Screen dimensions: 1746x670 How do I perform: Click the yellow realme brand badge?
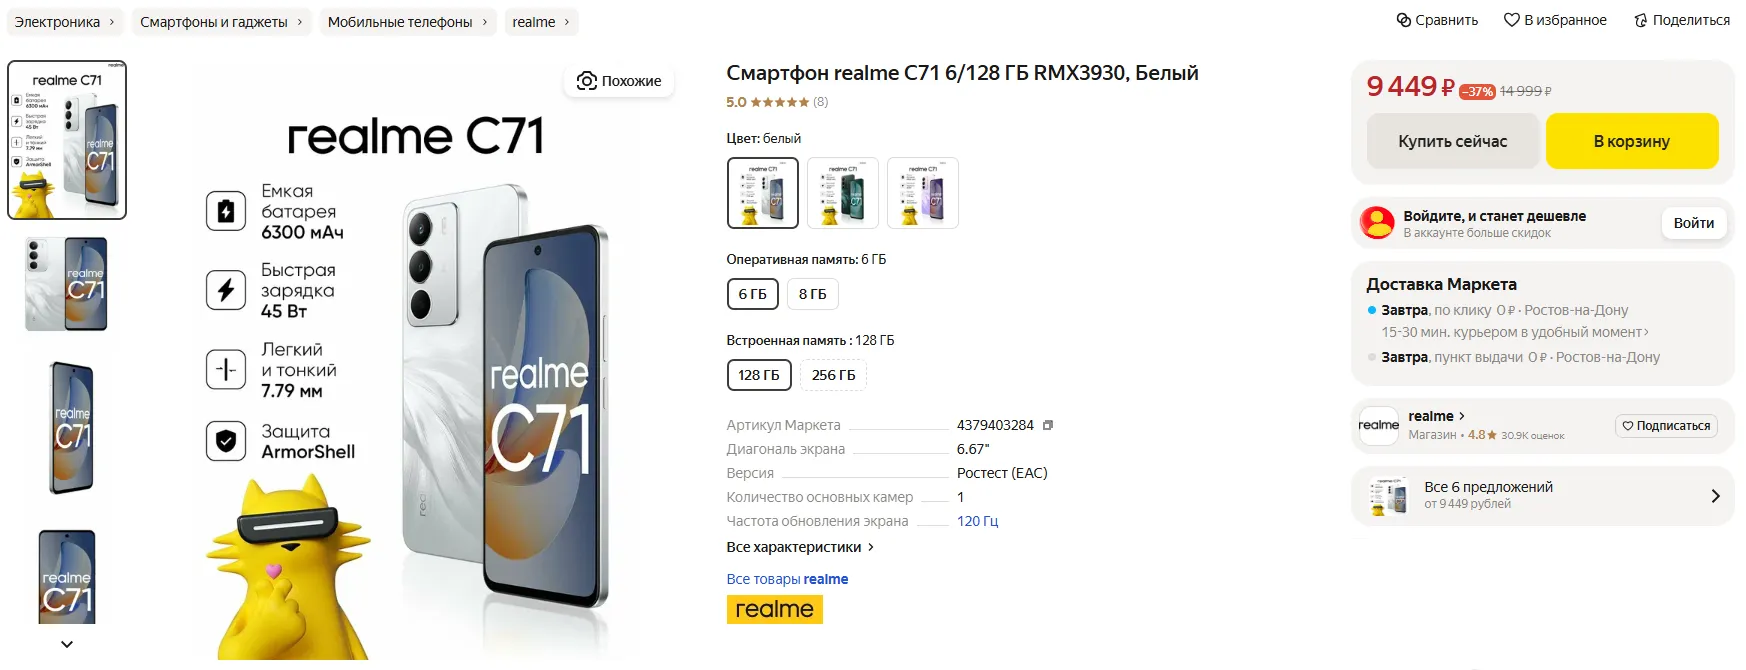(774, 609)
